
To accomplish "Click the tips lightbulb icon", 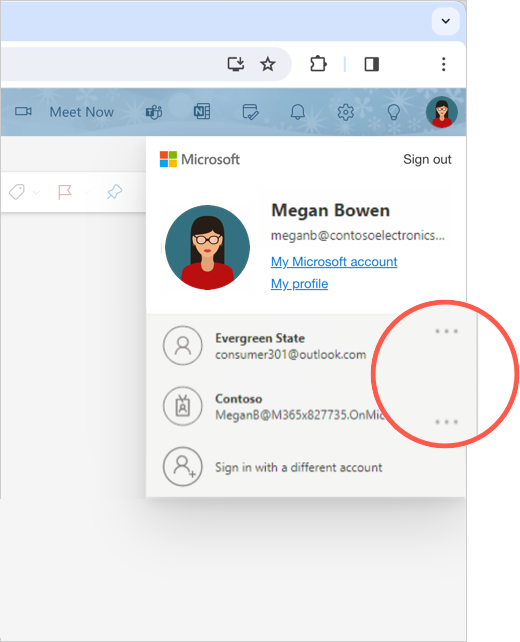I will click(x=393, y=112).
